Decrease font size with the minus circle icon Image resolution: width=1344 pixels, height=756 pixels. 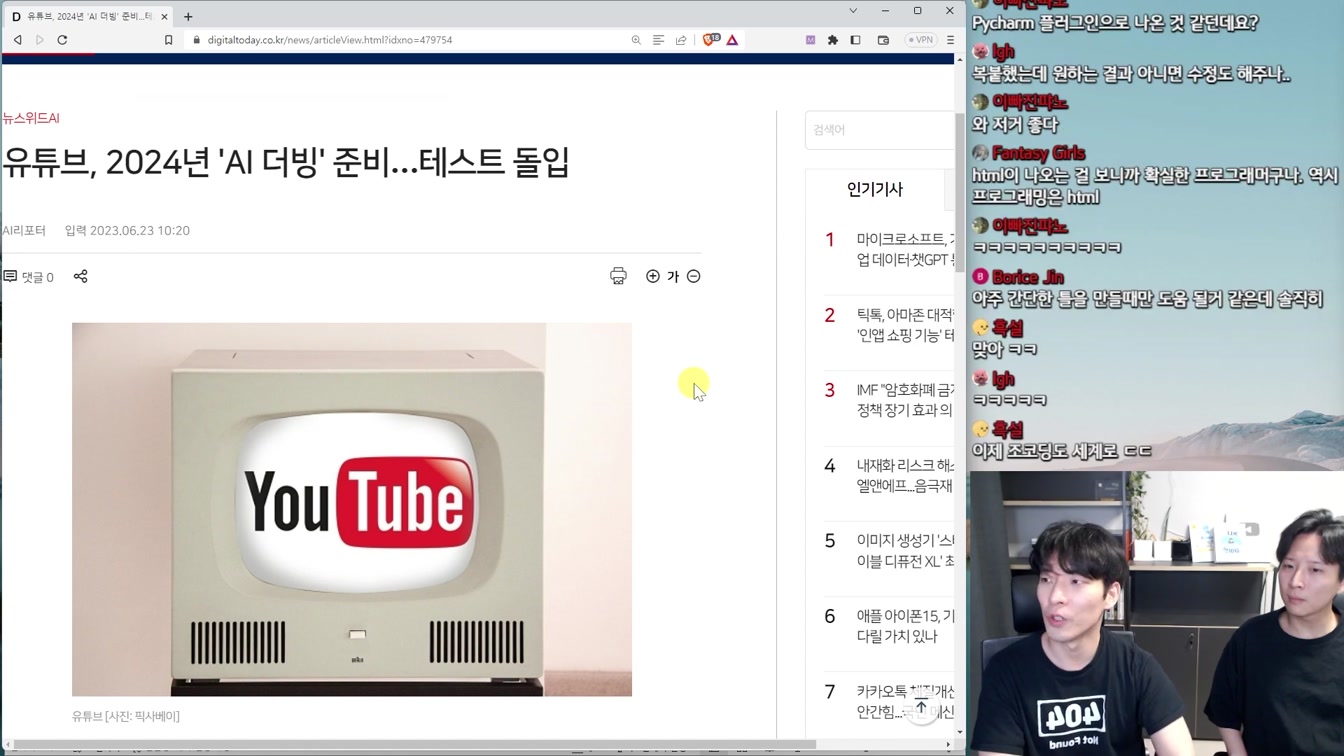694,276
